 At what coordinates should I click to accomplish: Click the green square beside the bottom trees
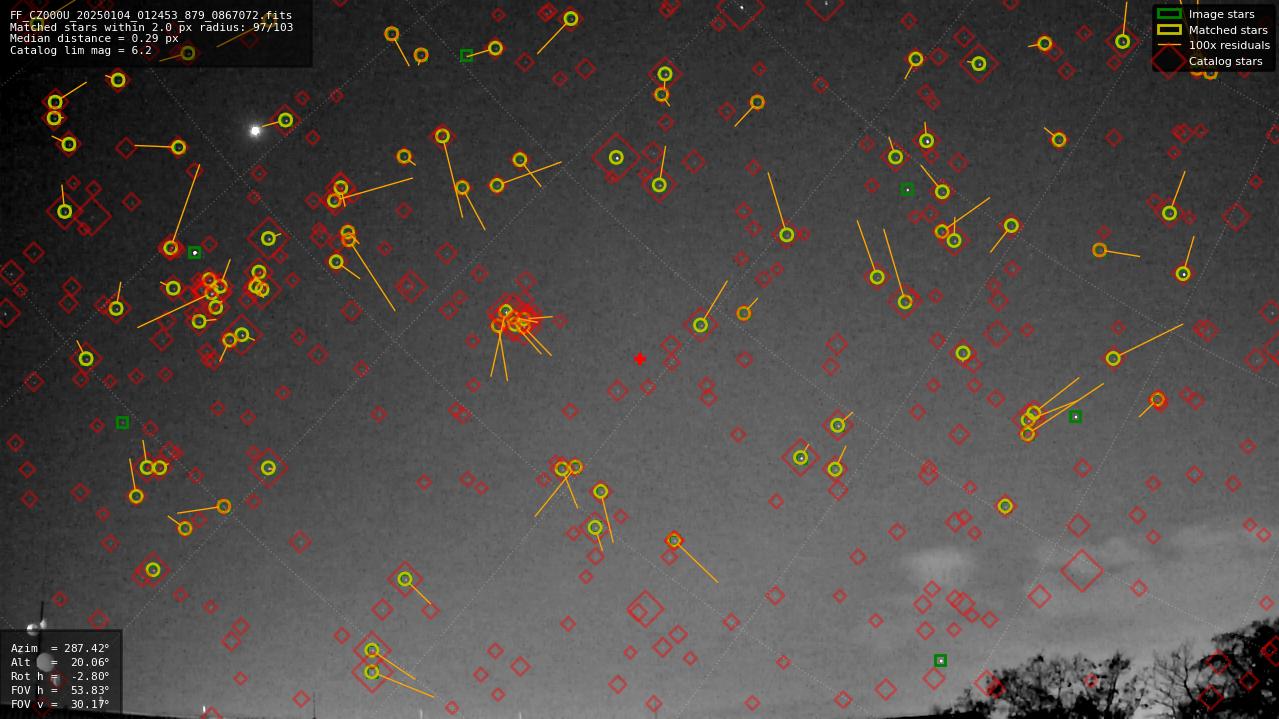tap(940, 661)
